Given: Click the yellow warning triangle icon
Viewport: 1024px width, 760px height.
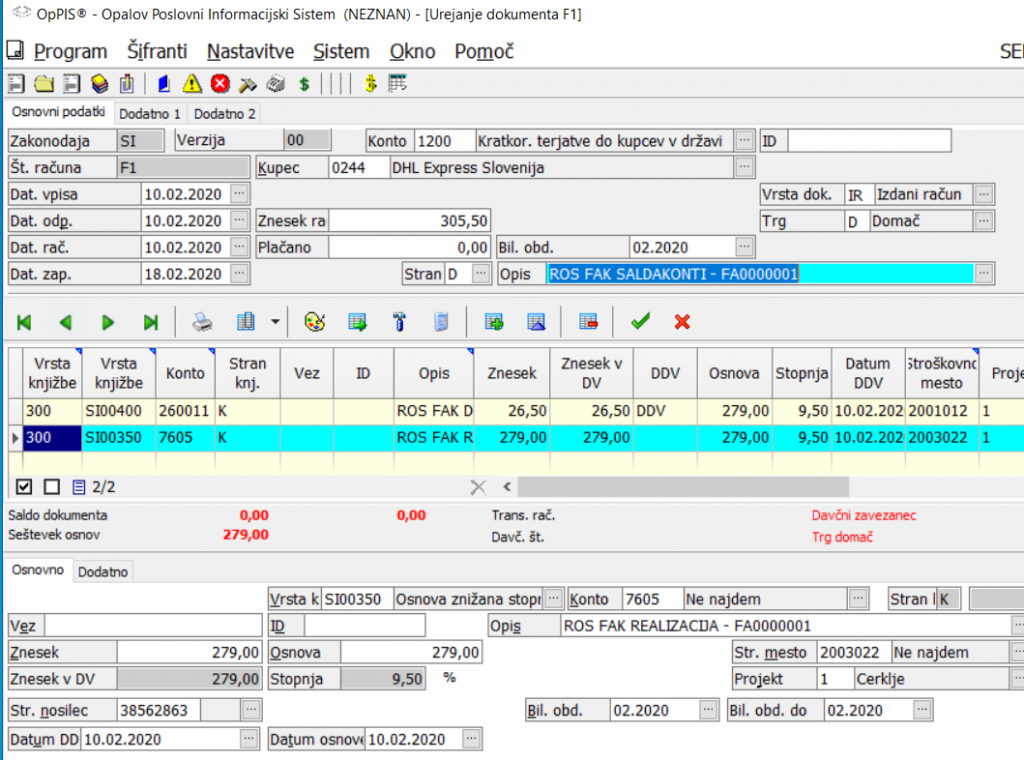Looking at the screenshot, I should (x=192, y=84).
